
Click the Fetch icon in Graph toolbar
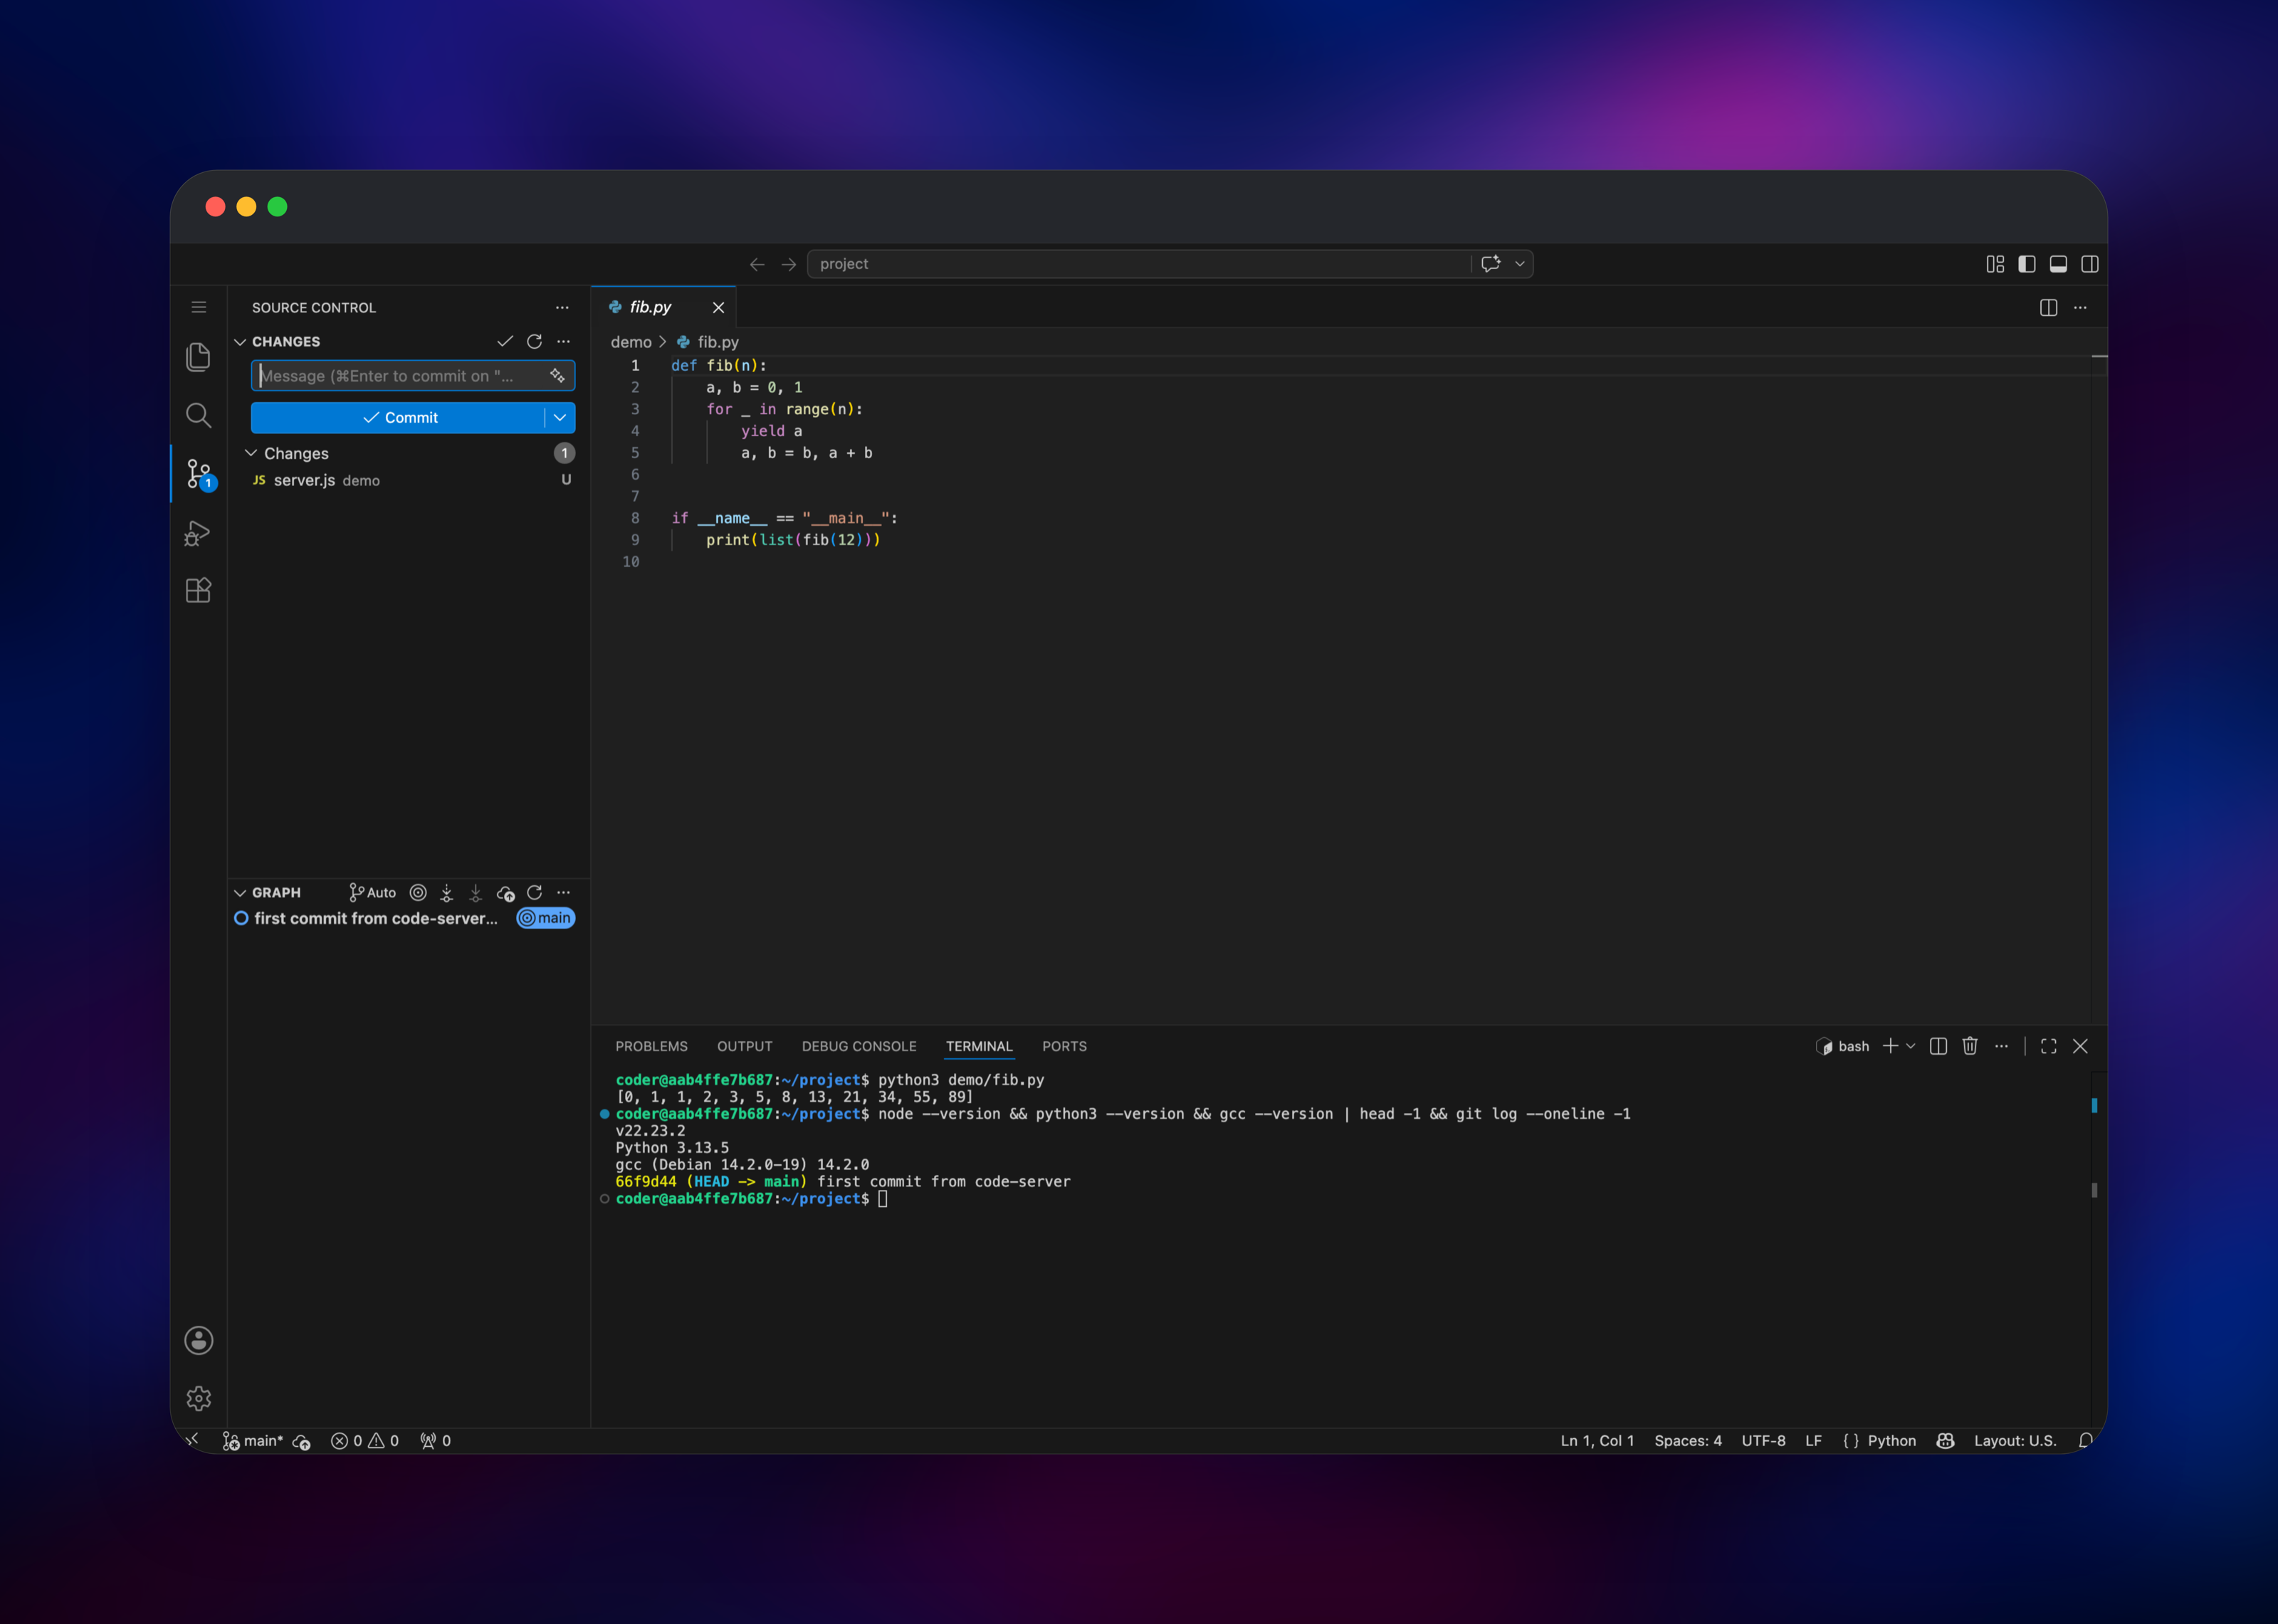point(447,892)
